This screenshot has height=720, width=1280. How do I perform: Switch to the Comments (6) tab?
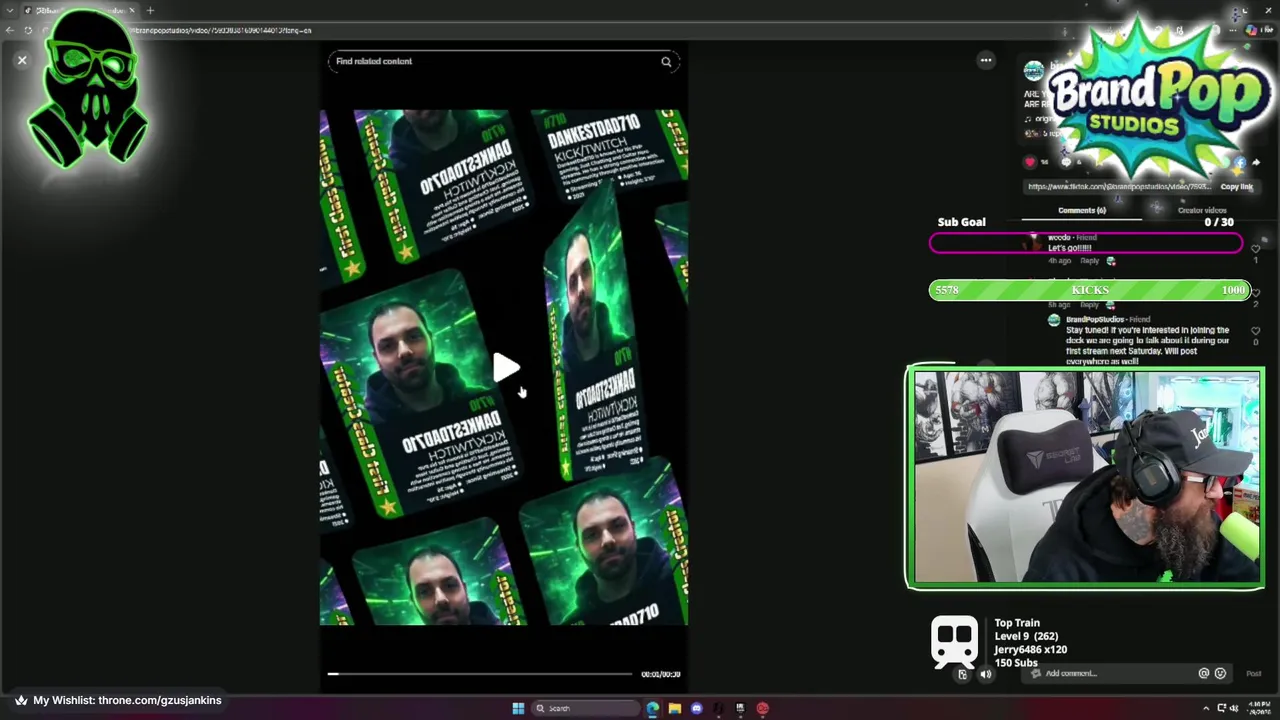point(1082,210)
